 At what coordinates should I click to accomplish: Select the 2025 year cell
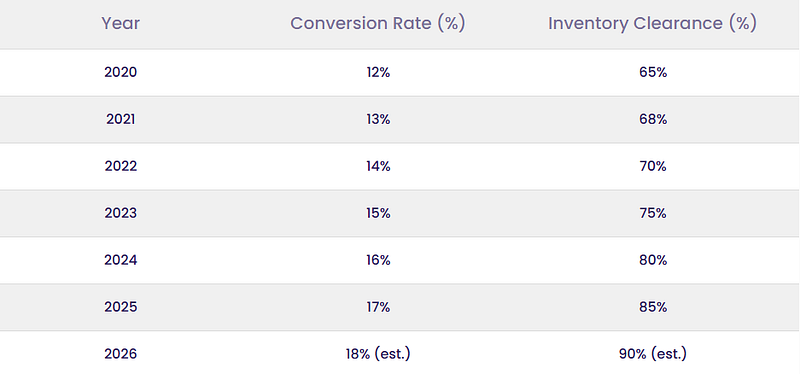coord(121,307)
